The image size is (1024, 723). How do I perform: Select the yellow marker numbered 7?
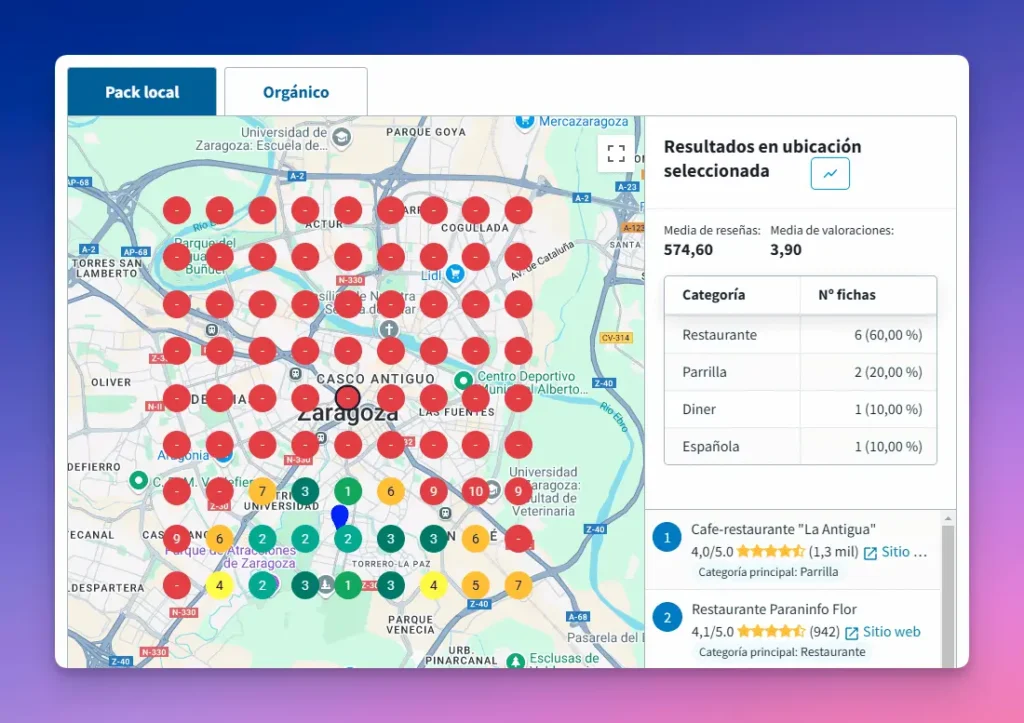click(262, 491)
